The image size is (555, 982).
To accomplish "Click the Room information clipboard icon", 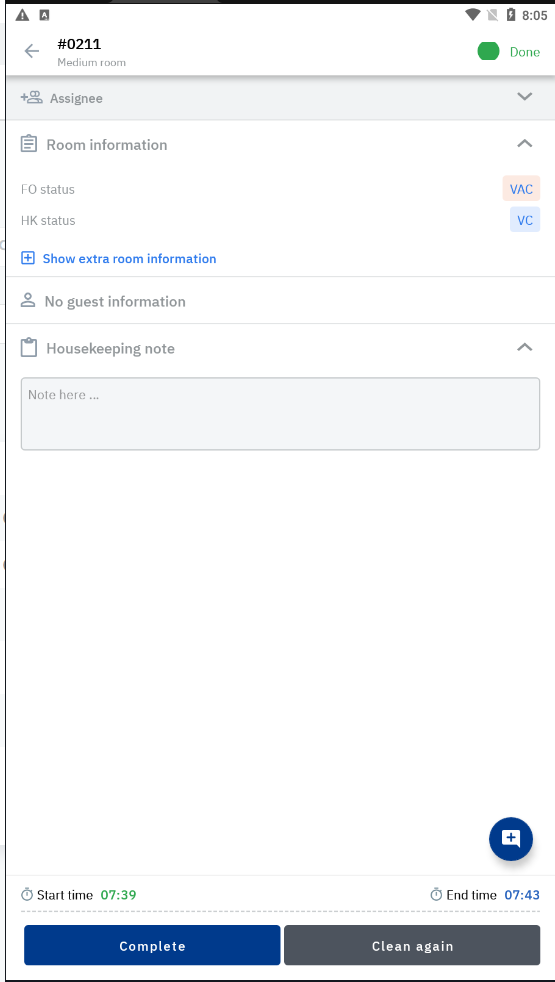I will [x=29, y=144].
